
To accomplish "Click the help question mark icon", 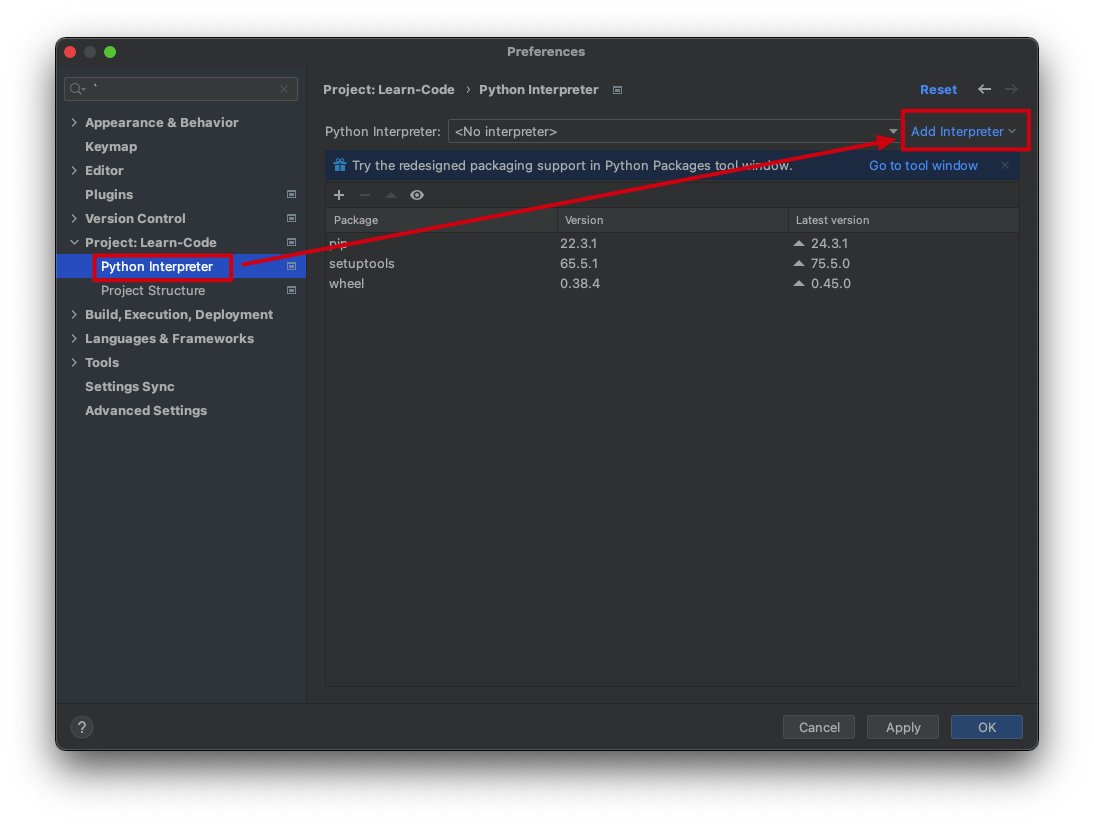I will click(82, 727).
